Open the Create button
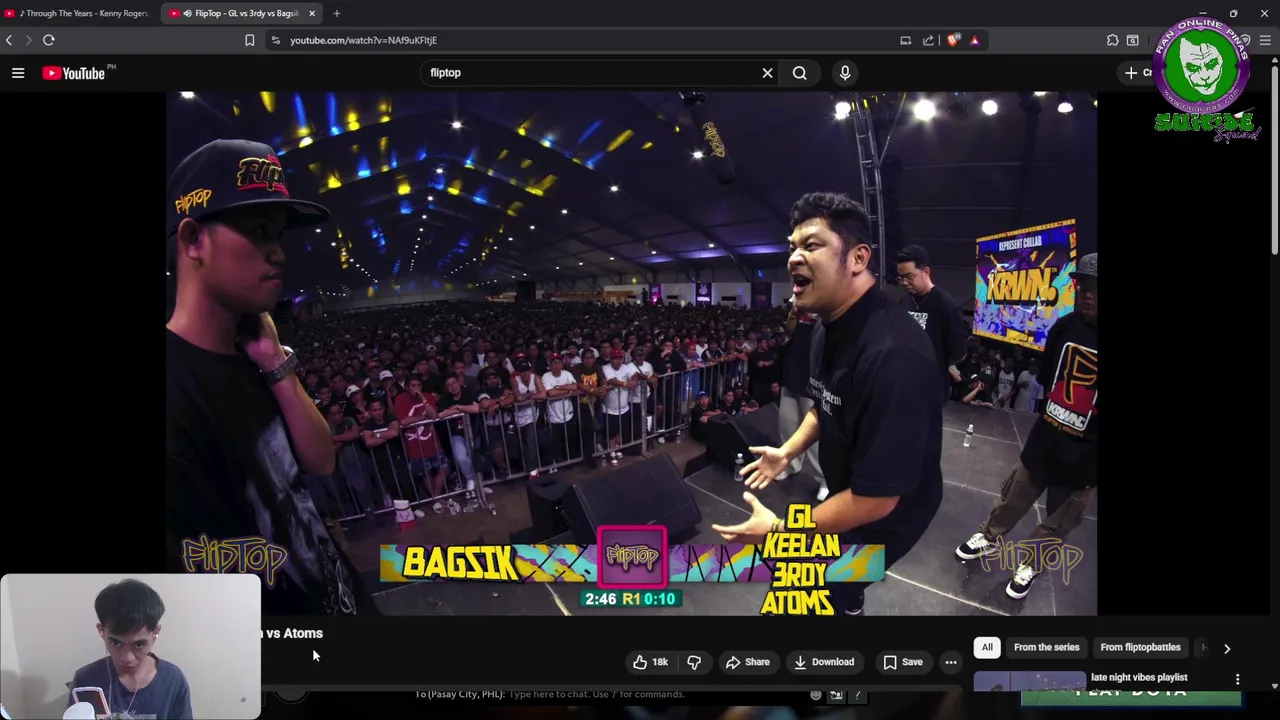The height and width of the screenshot is (720, 1280). (x=1138, y=73)
